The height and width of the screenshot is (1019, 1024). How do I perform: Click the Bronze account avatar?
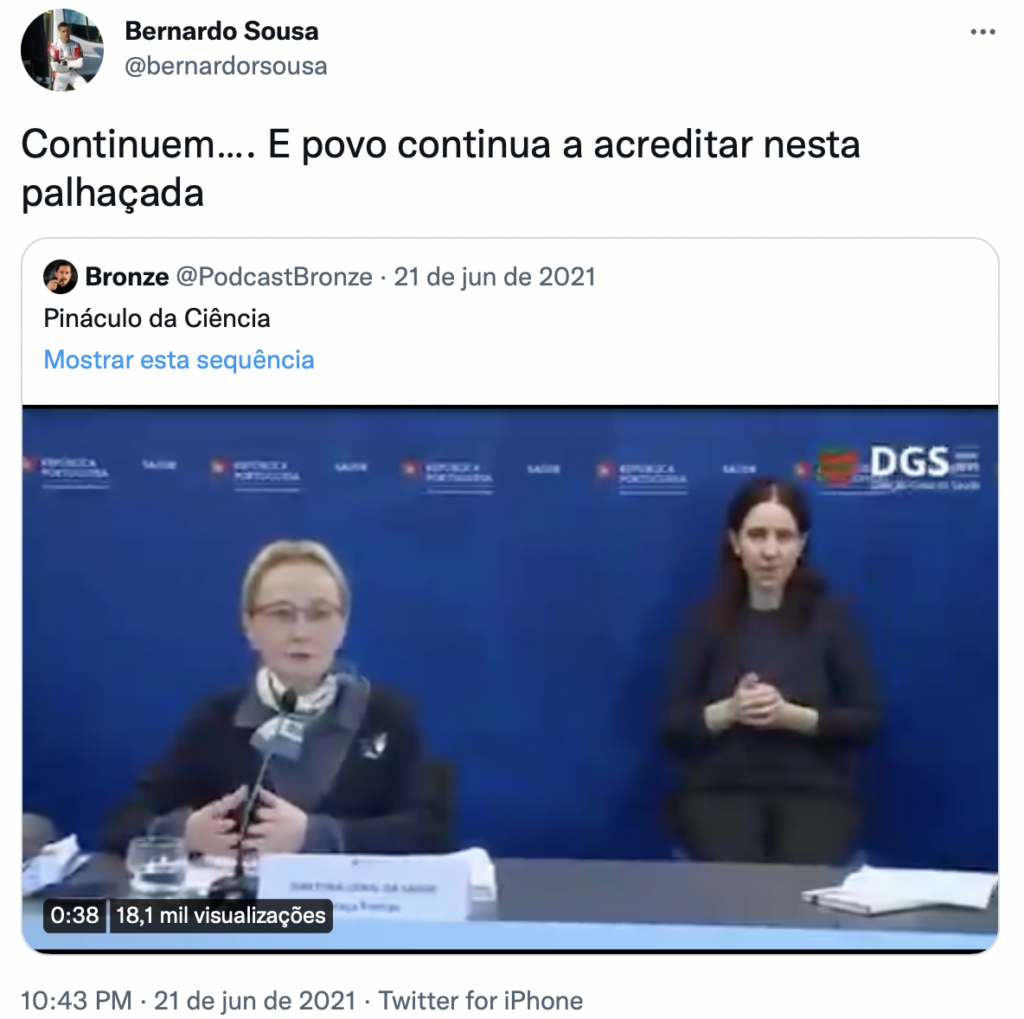60,276
